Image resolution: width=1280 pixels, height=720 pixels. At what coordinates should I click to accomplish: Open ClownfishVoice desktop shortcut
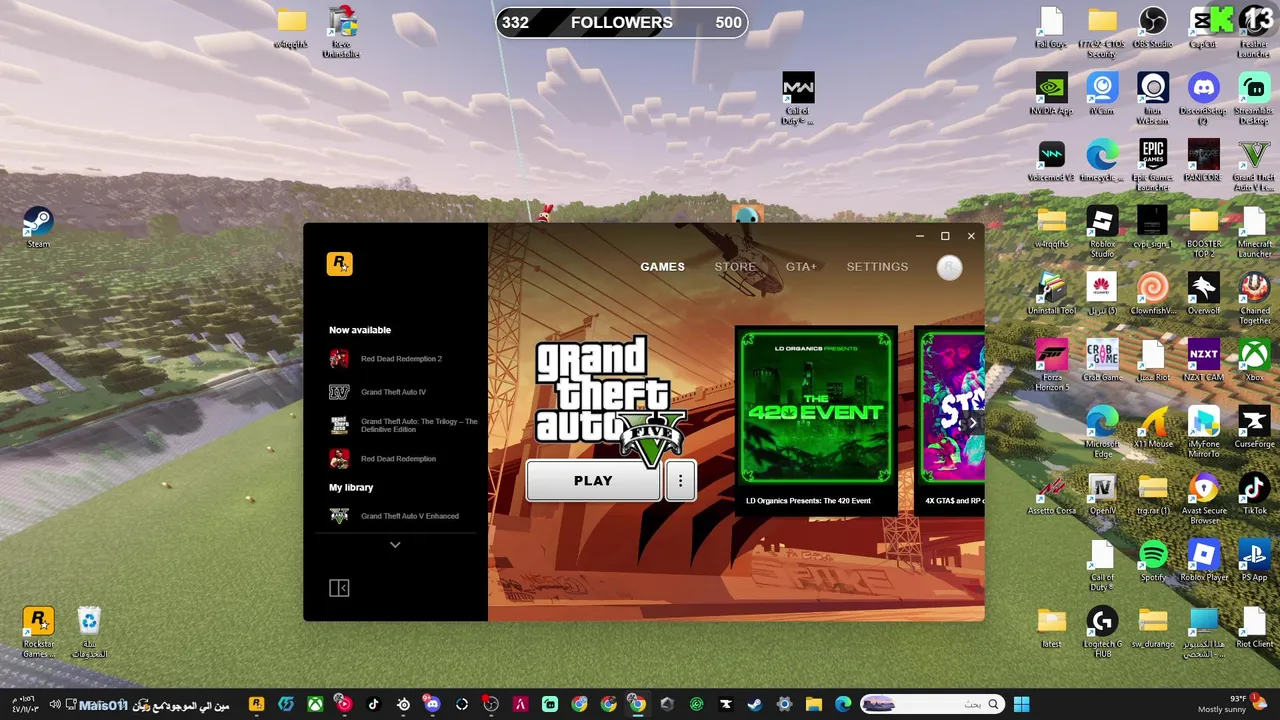click(x=1153, y=294)
